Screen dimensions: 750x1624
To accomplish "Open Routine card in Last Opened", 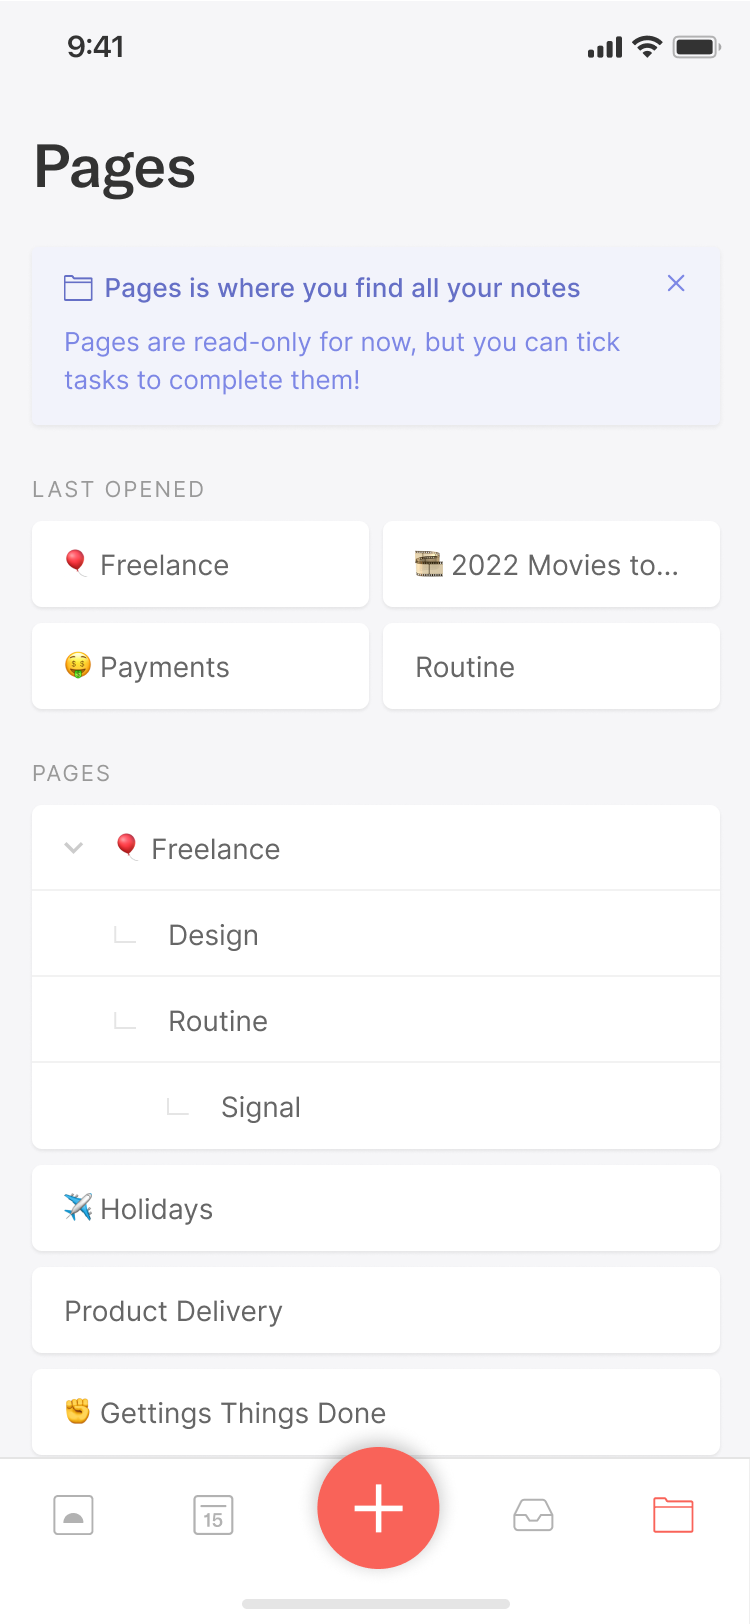I will pos(551,667).
